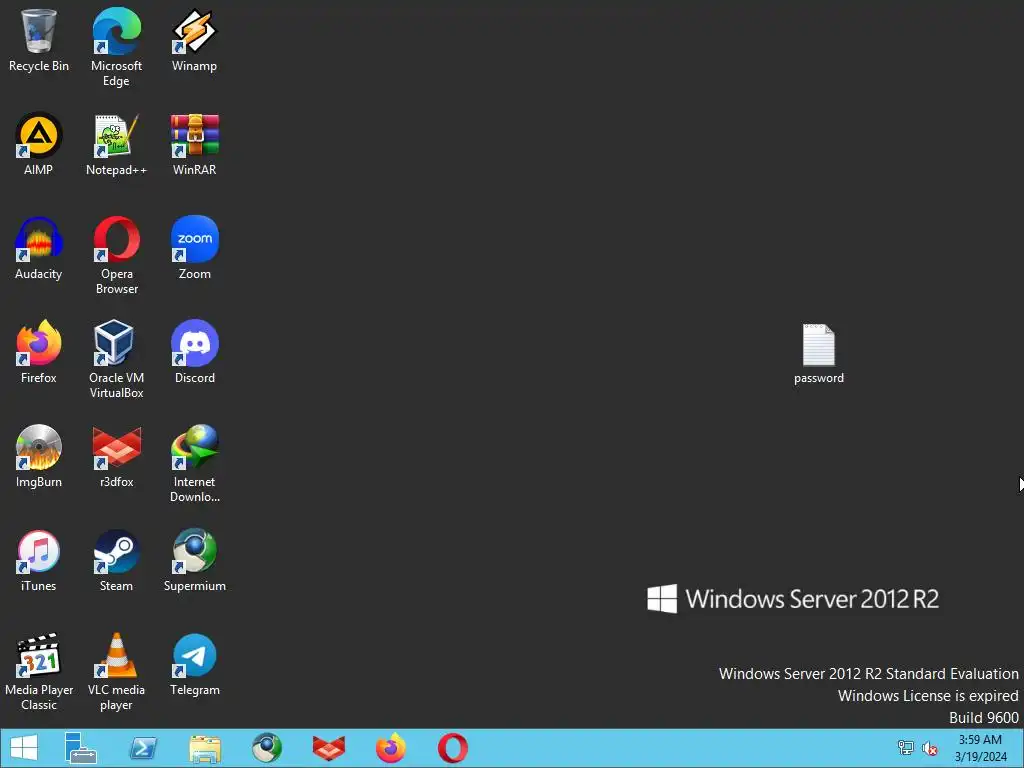
Task: Click the Firefox desktop shortcut
Action: click(39, 352)
